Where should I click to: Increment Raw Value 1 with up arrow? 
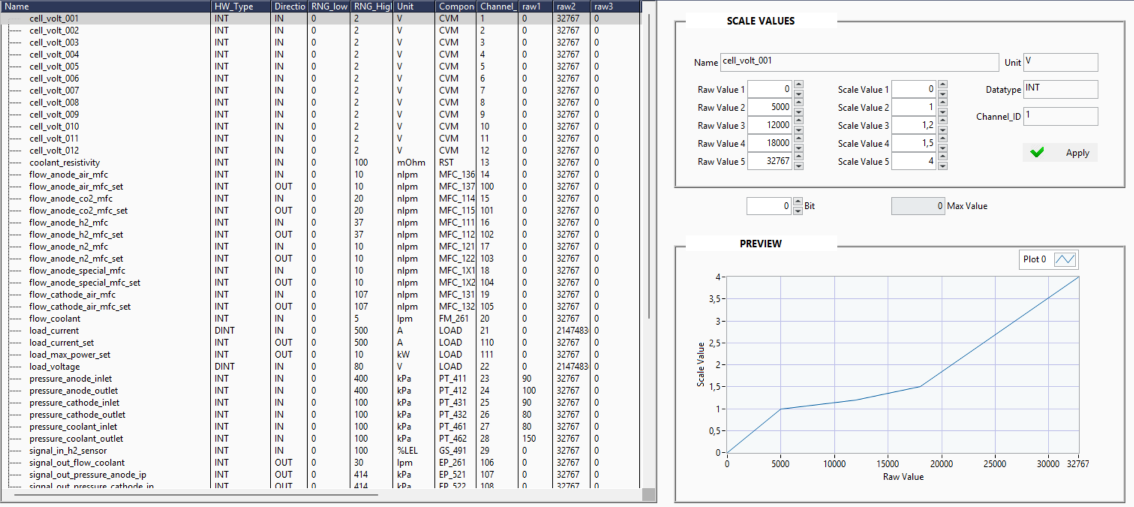(x=798, y=86)
